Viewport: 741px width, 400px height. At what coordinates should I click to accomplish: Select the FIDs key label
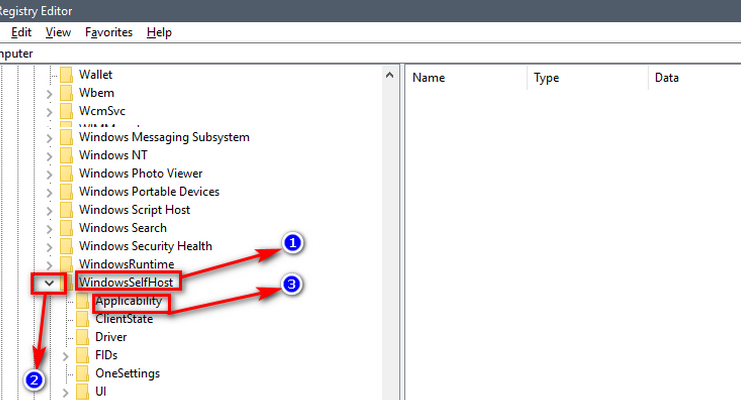coord(106,355)
